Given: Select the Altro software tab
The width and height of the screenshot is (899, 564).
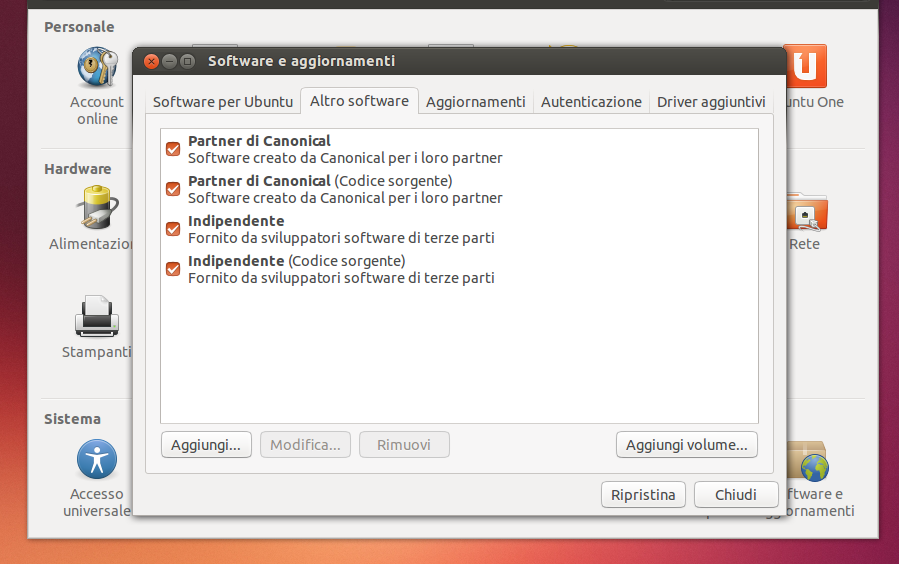Looking at the screenshot, I should coord(359,101).
